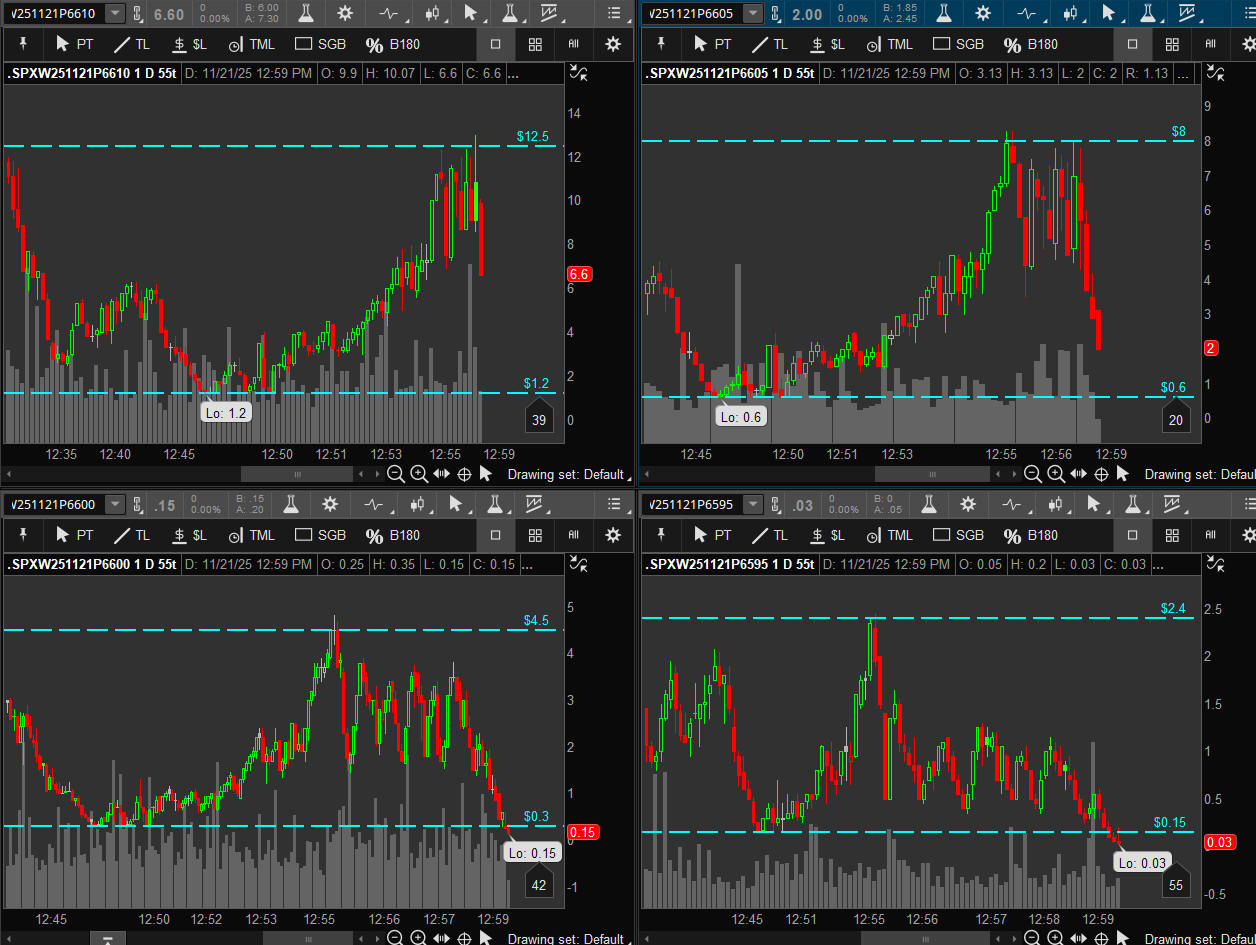Switch to grid view in P6600 toolbar
1256x945 pixels.
pyautogui.click(x=535, y=535)
